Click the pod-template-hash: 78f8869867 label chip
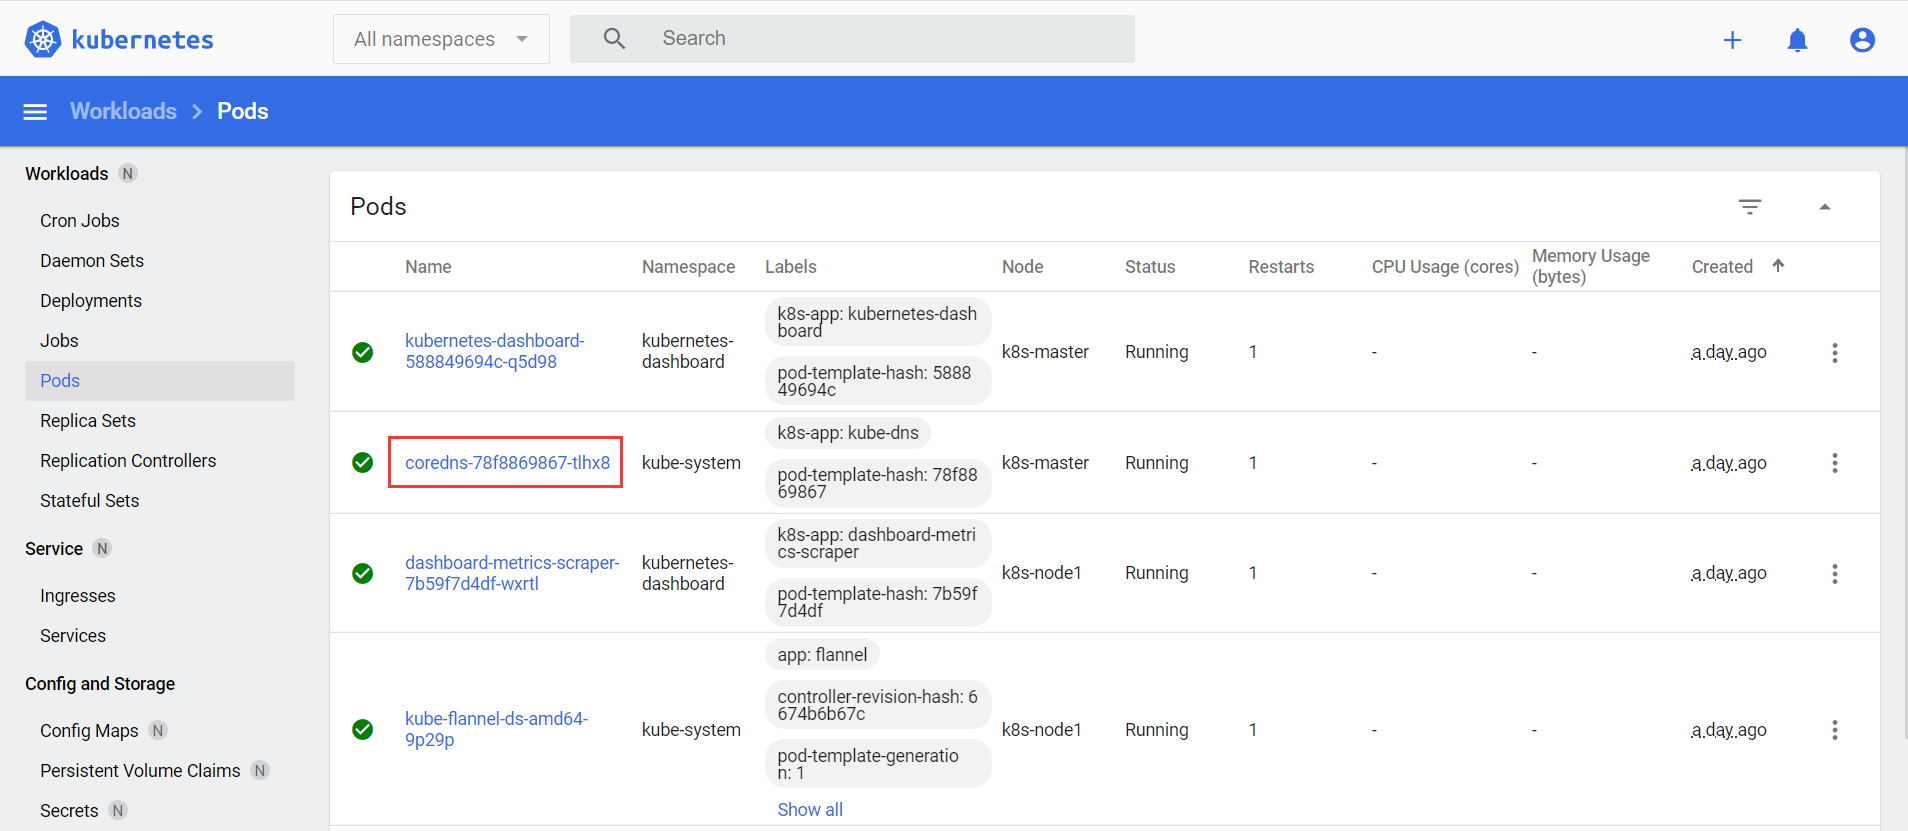 pyautogui.click(x=878, y=483)
